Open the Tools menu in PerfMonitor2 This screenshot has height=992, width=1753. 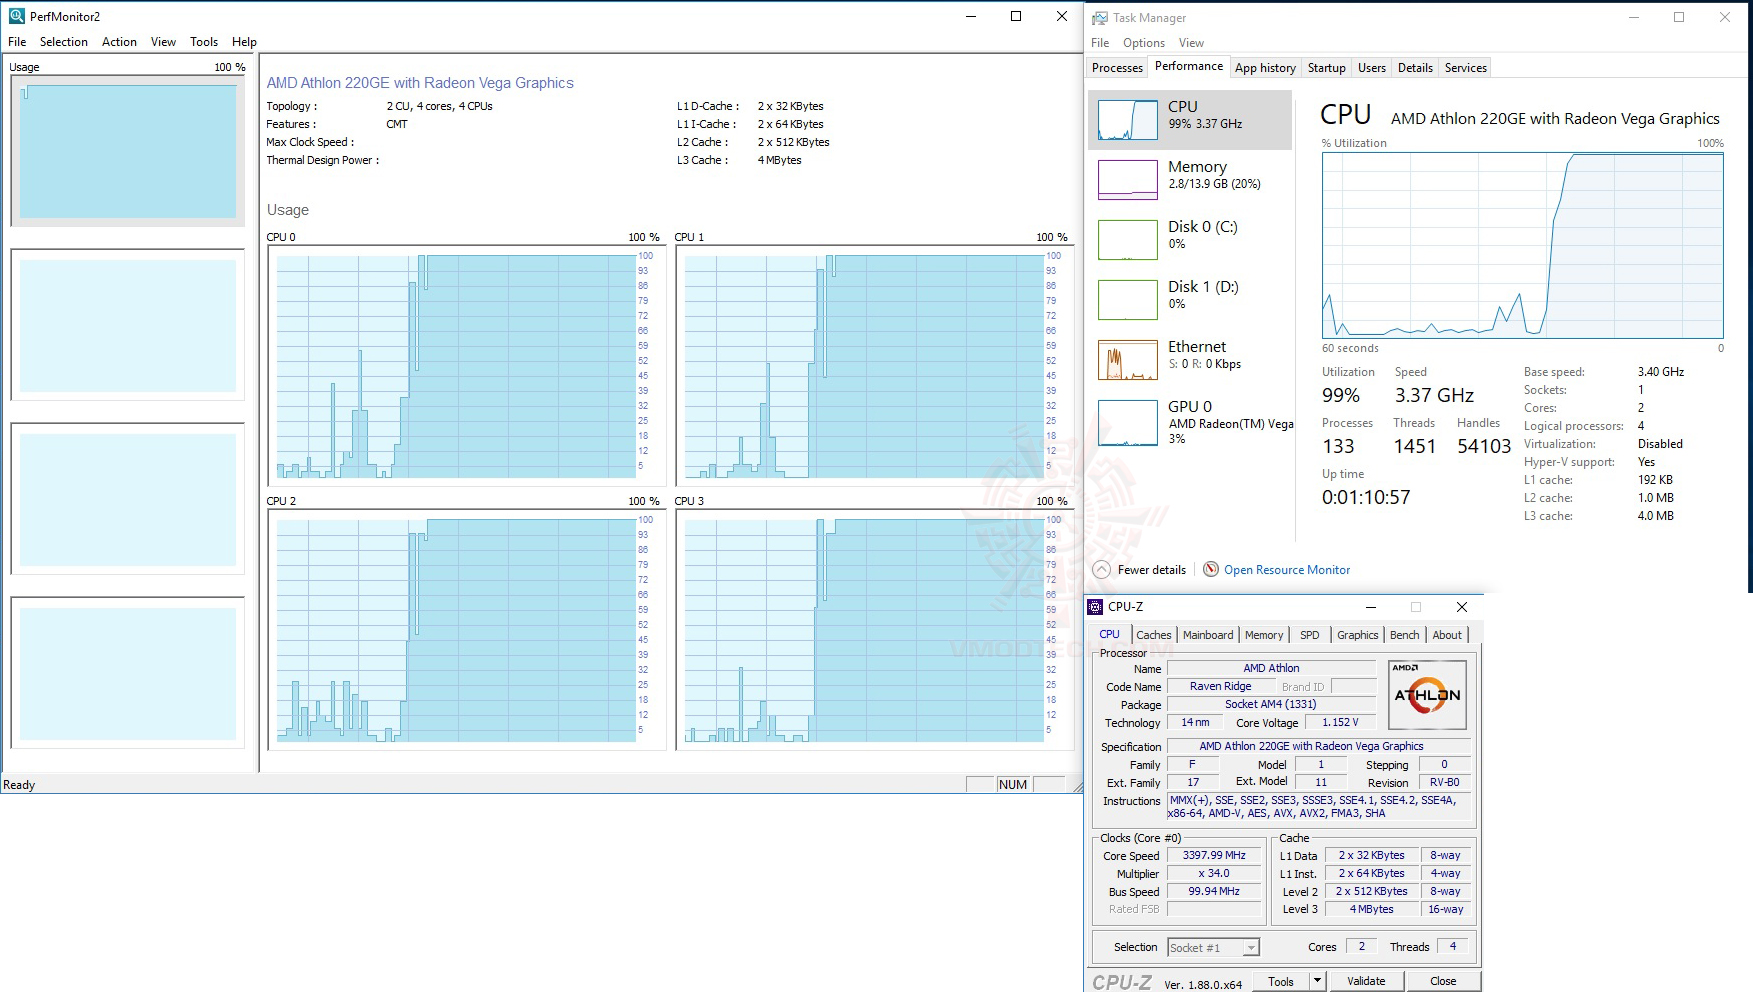coord(204,42)
